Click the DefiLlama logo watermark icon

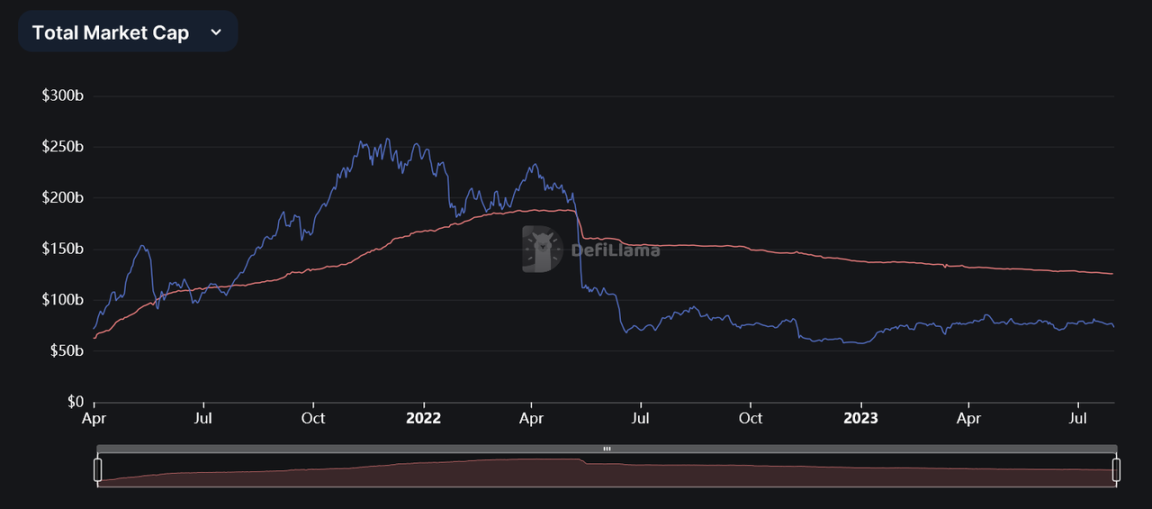click(x=543, y=249)
